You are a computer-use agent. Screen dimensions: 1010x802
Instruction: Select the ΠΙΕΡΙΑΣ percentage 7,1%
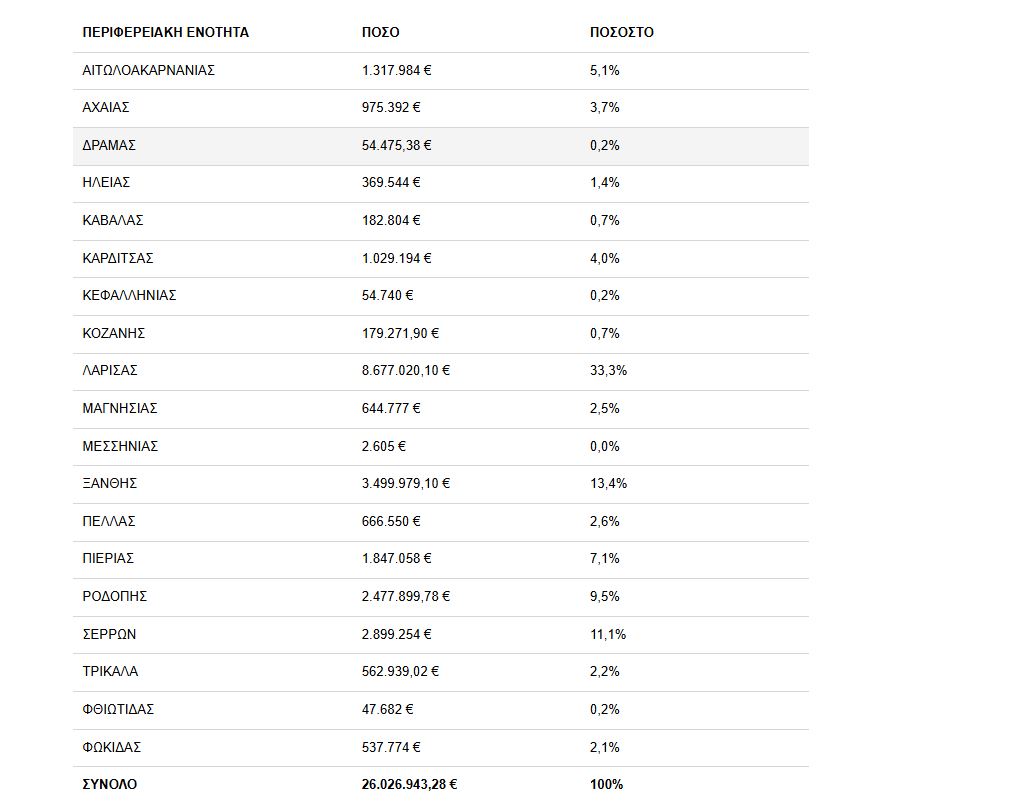click(604, 558)
